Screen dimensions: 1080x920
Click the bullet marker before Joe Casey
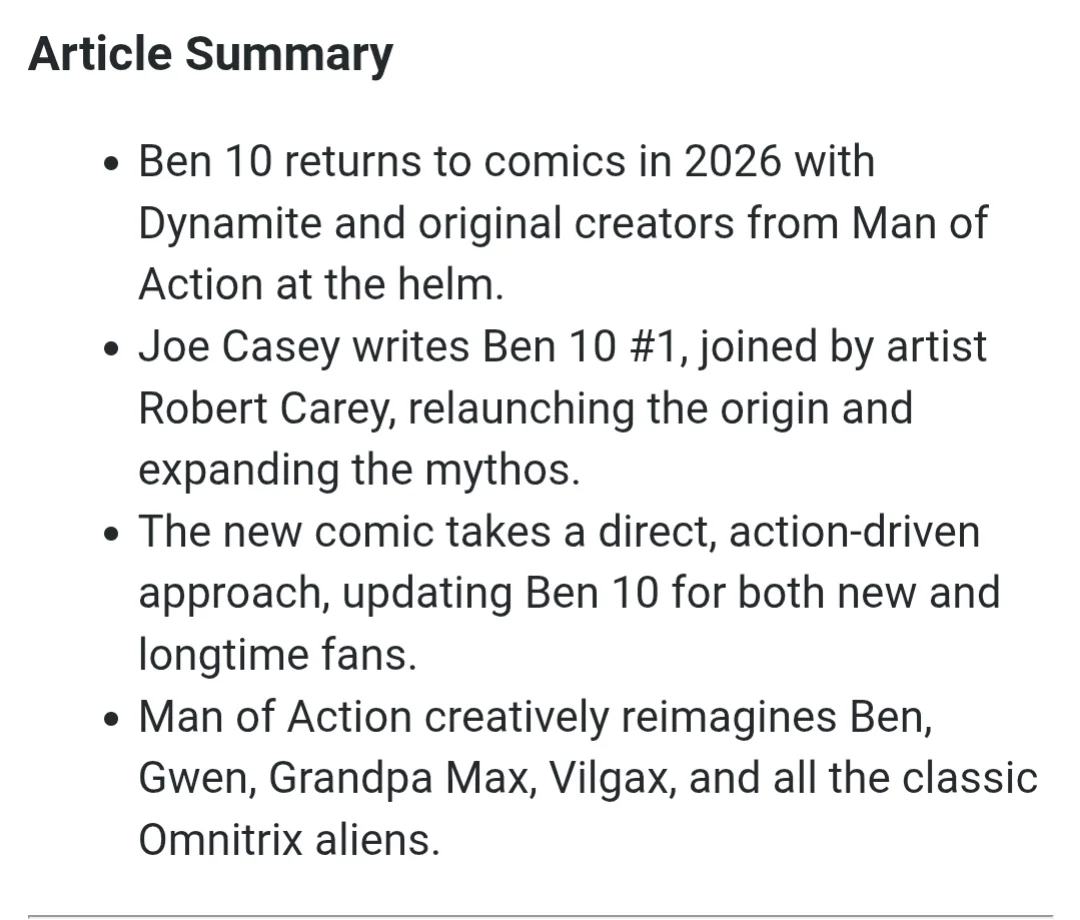pyautogui.click(x=113, y=350)
